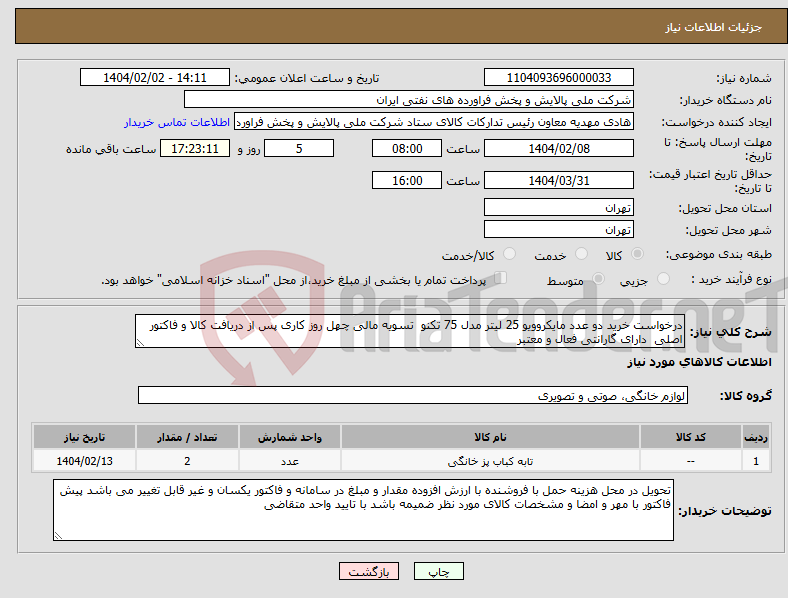Viewport: 788px width, 598px height.
Task: Click the deadline time field 08:00
Action: 407,148
